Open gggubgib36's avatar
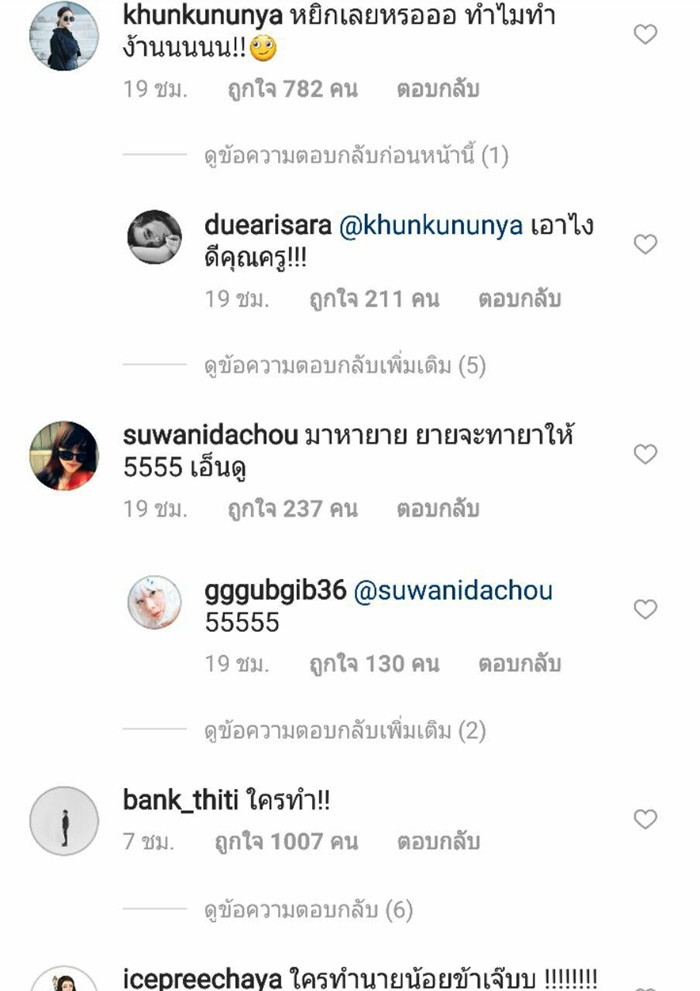 coord(154,602)
